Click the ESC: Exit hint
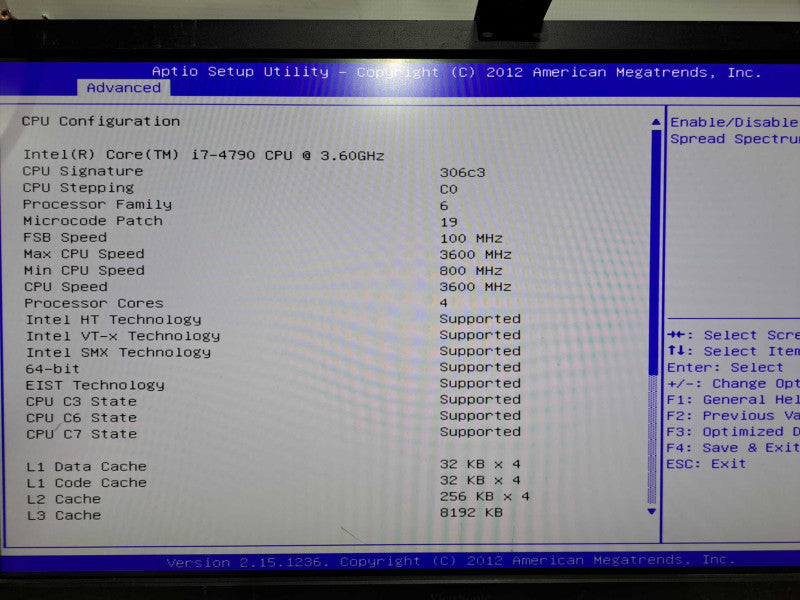The image size is (800, 600). [x=706, y=464]
